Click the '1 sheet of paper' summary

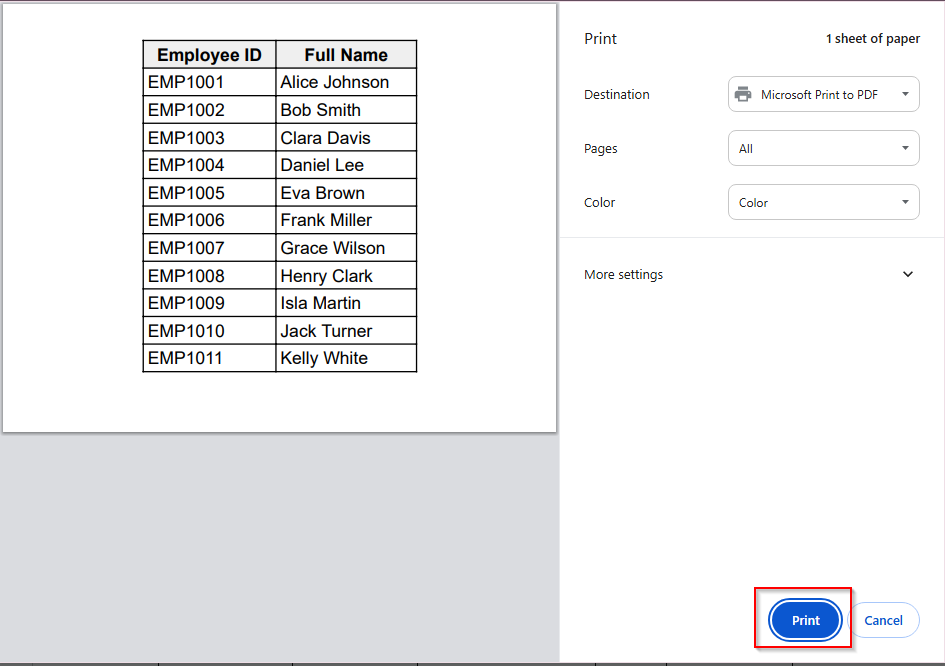[872, 39]
